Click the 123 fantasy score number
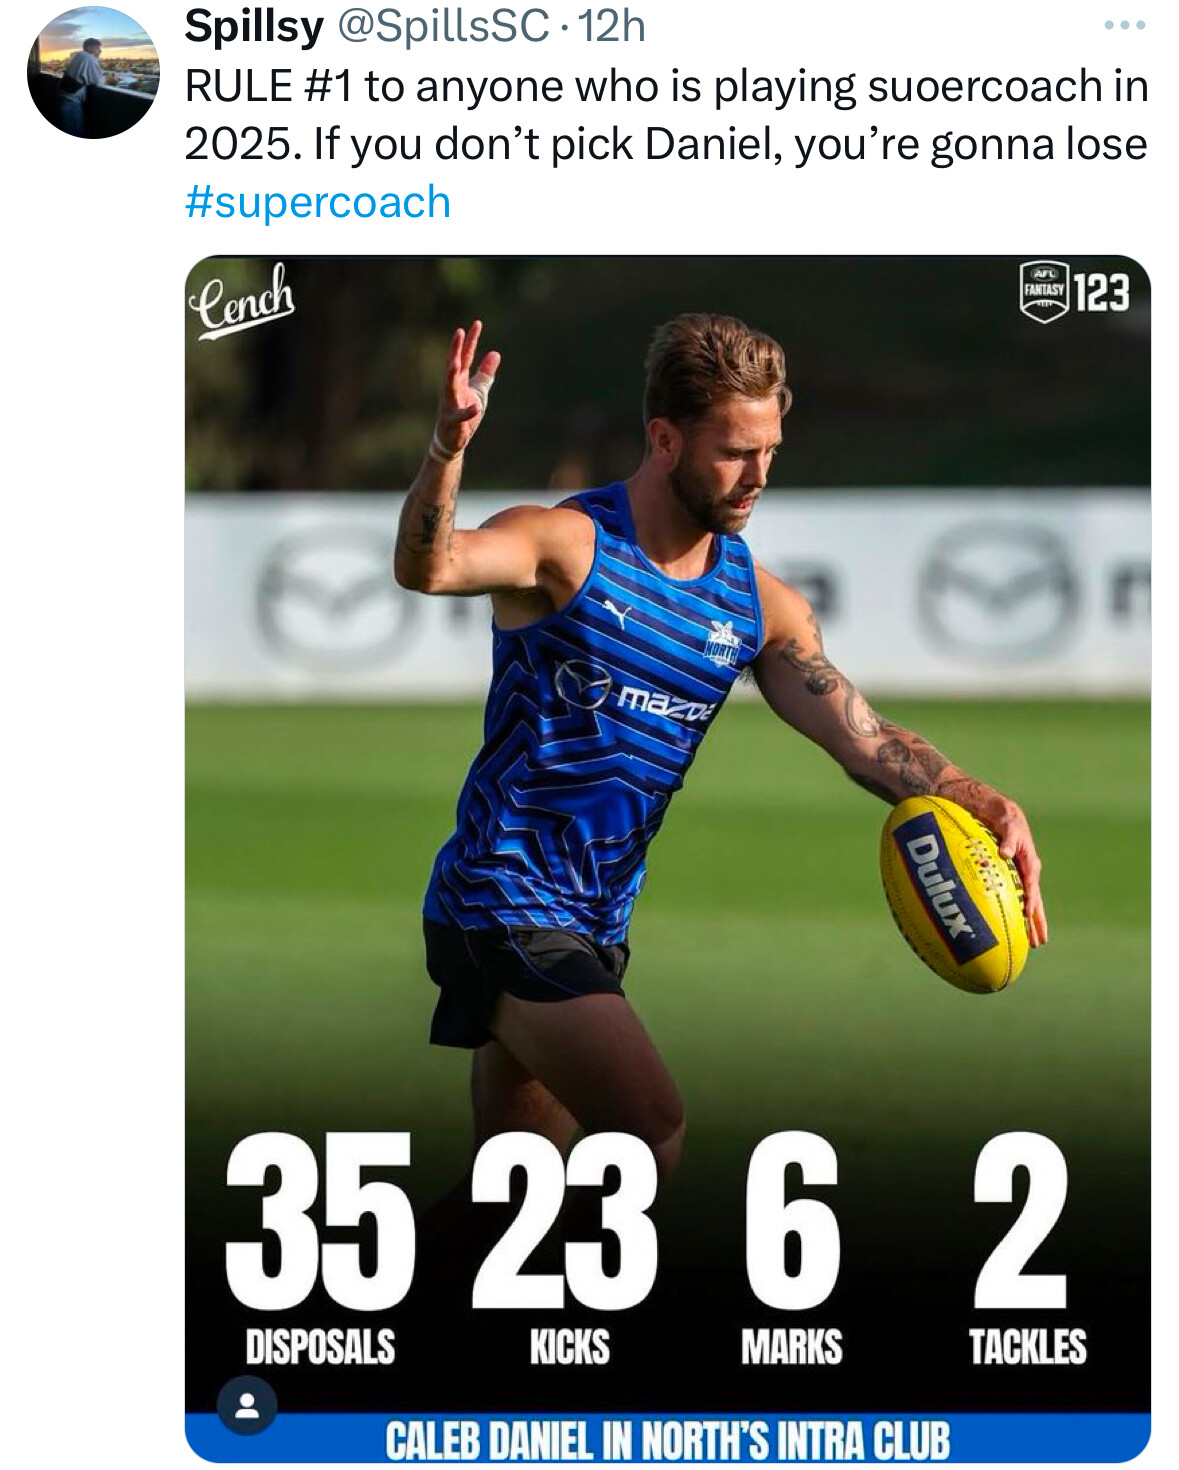 click(1102, 293)
